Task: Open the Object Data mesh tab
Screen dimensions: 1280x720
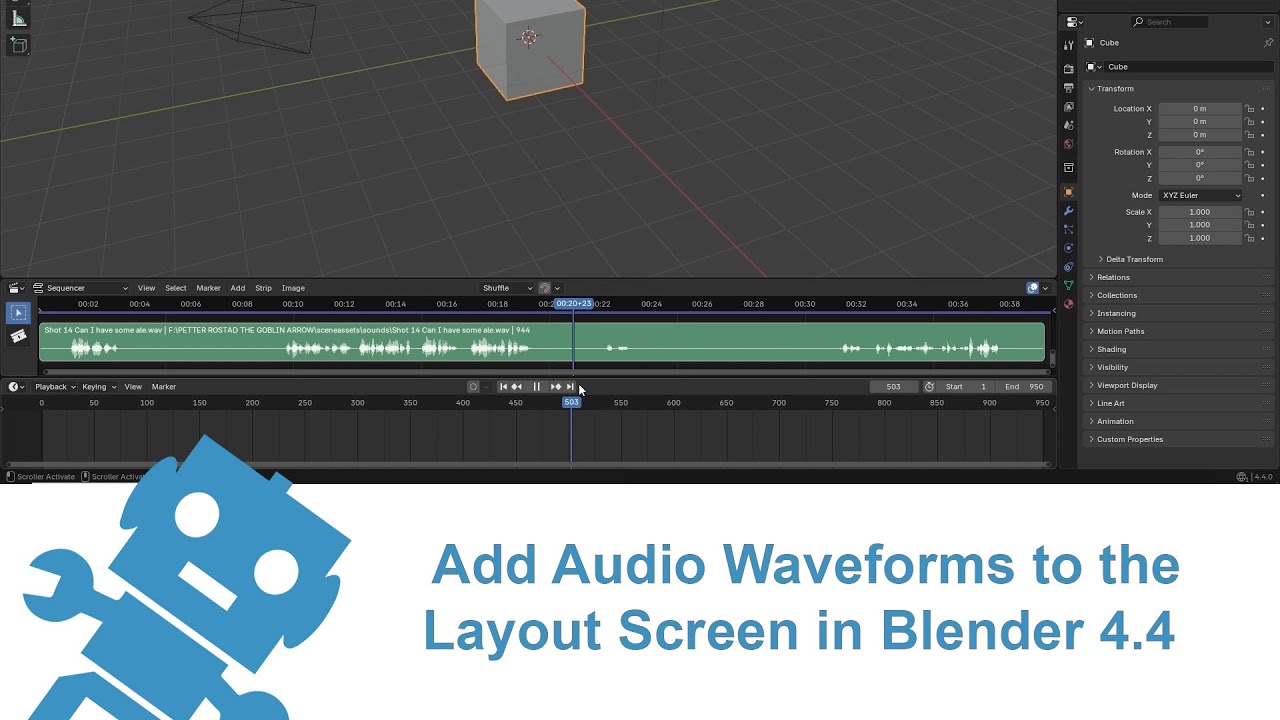Action: pyautogui.click(x=1068, y=285)
